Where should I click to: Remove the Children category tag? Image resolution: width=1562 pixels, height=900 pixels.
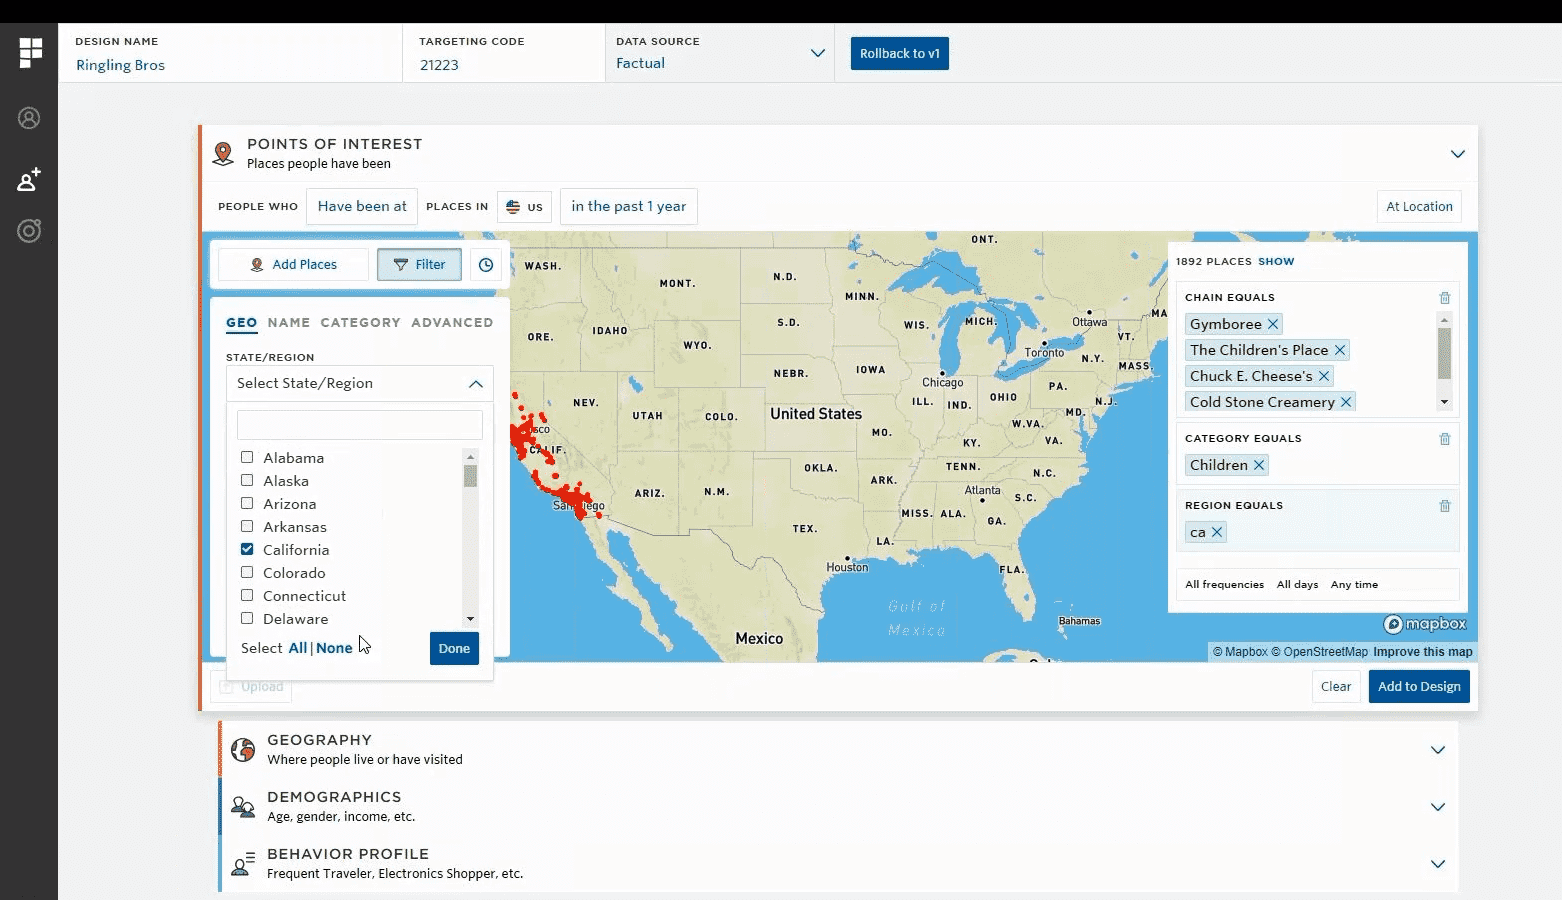click(x=1259, y=465)
